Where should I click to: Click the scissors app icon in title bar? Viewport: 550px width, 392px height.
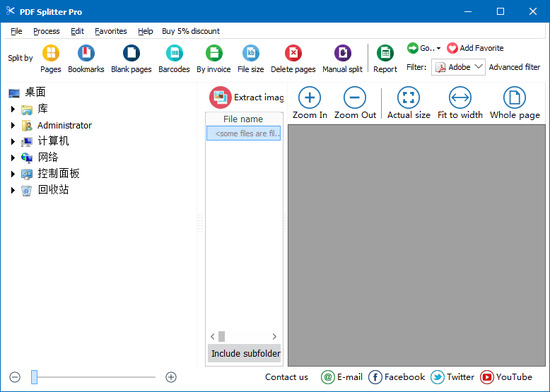click(x=10, y=11)
